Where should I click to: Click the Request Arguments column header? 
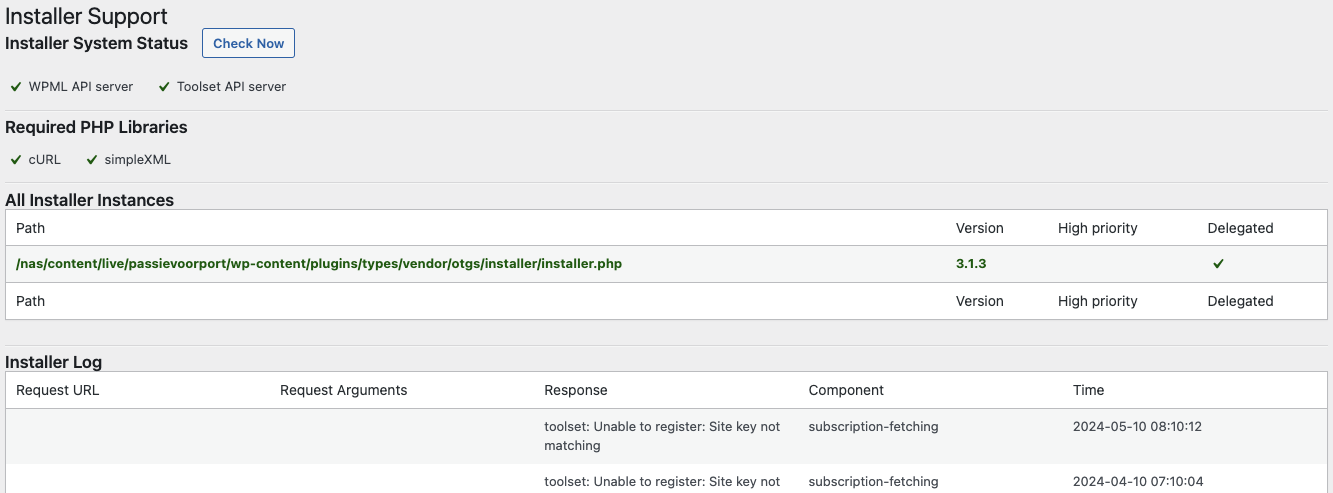pyautogui.click(x=344, y=390)
